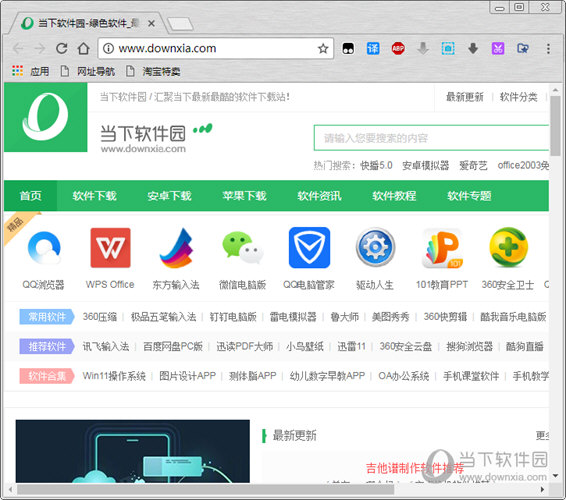Screen dimensions: 566x500
Task: Click the 软件合集 category label
Action: coord(47,376)
